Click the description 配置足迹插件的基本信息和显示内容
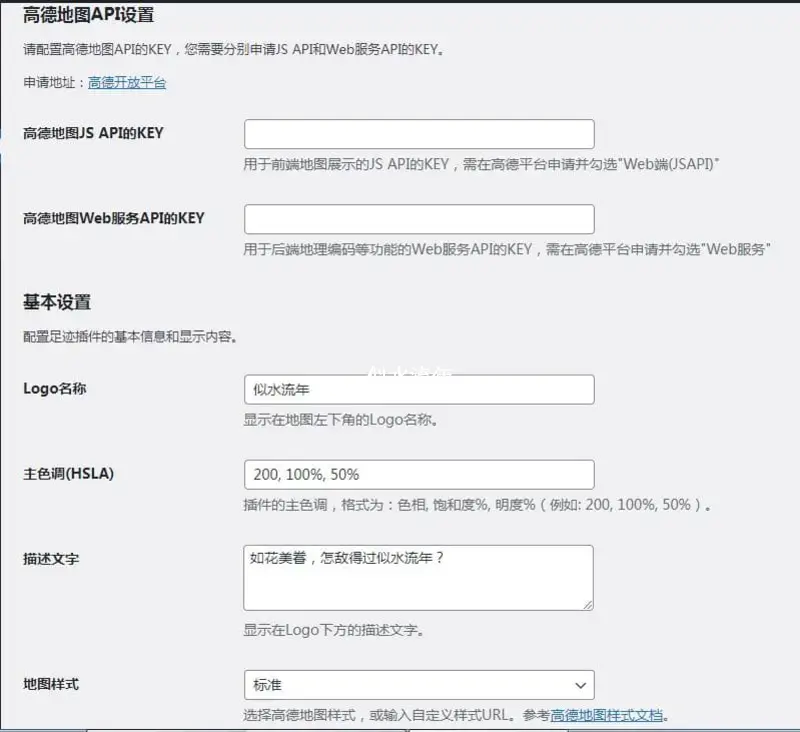The height and width of the screenshot is (732, 800). click(x=130, y=337)
